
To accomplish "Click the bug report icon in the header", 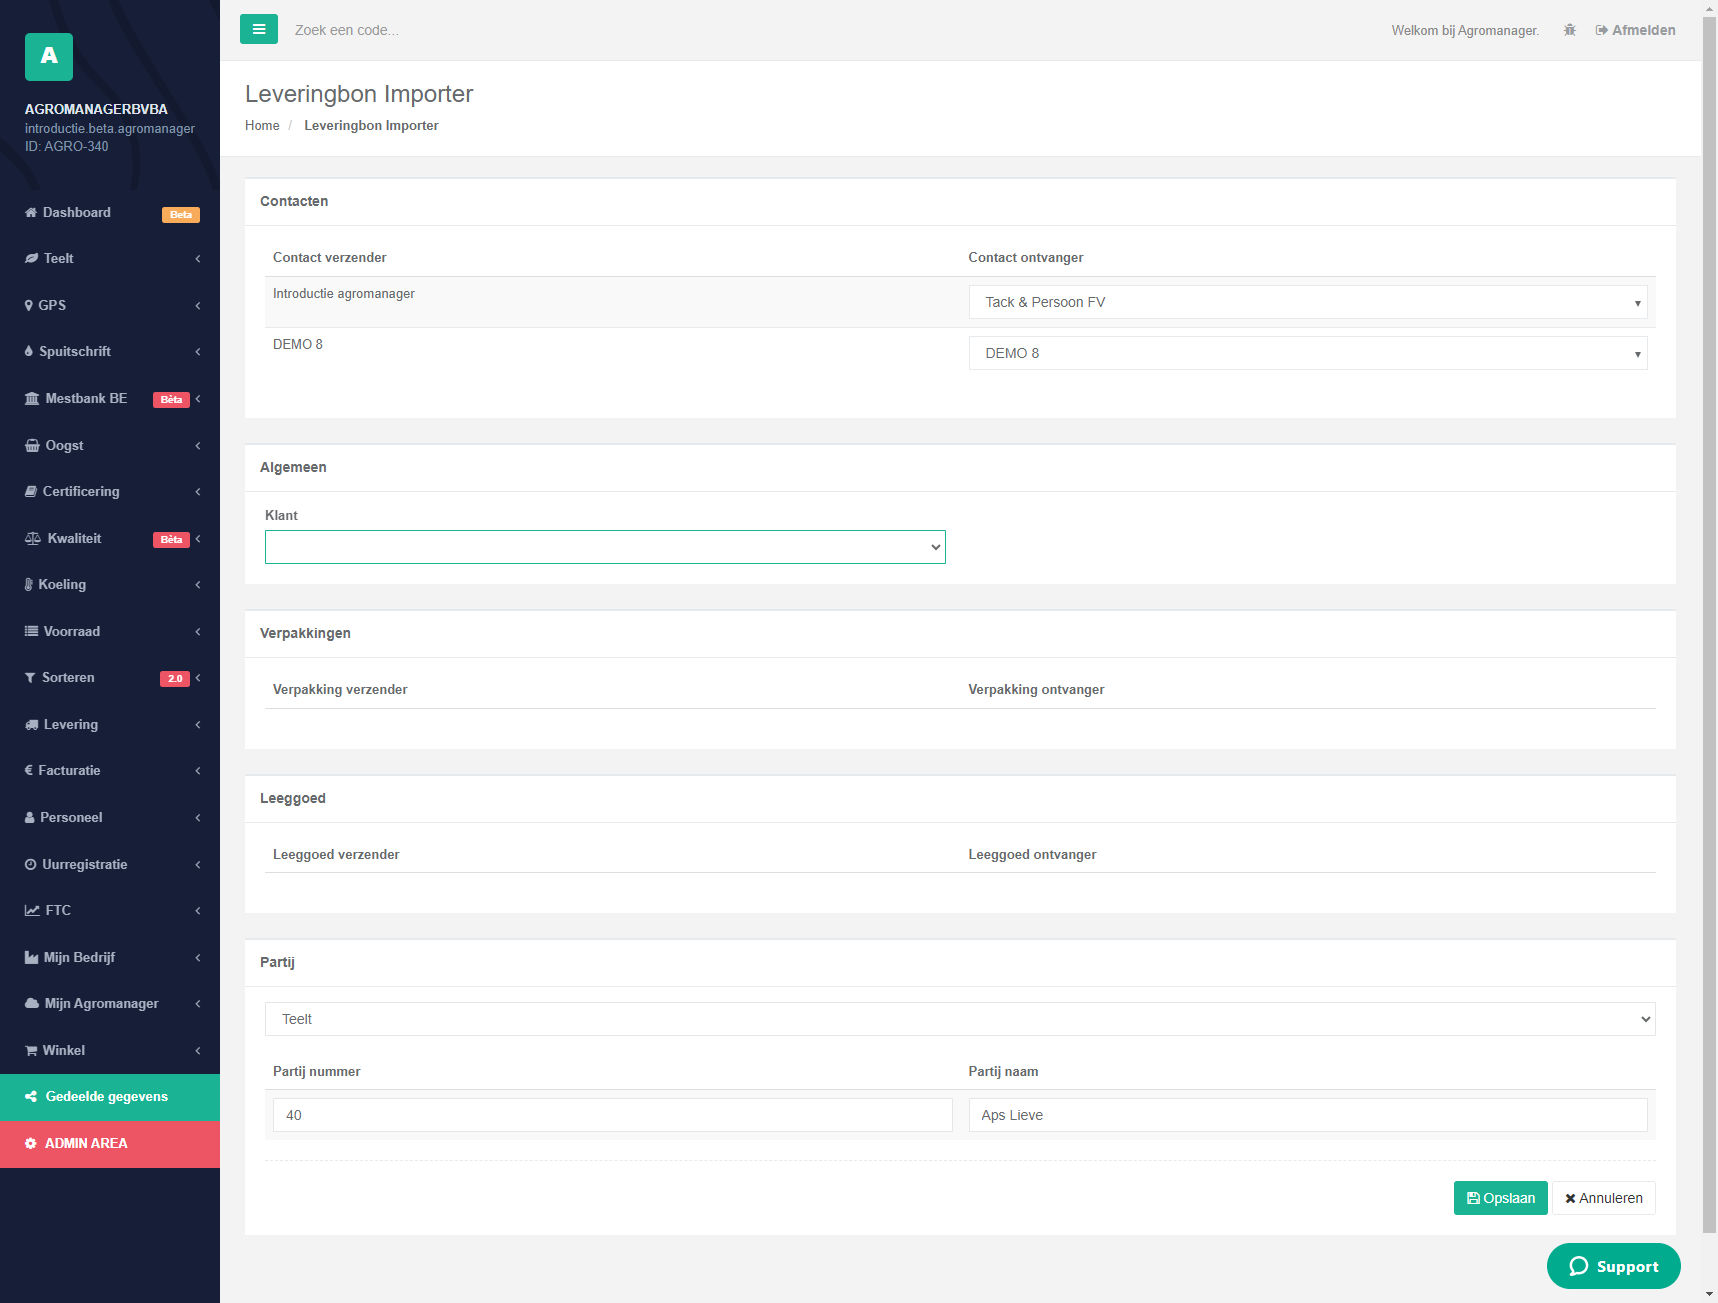I will pyautogui.click(x=1569, y=30).
